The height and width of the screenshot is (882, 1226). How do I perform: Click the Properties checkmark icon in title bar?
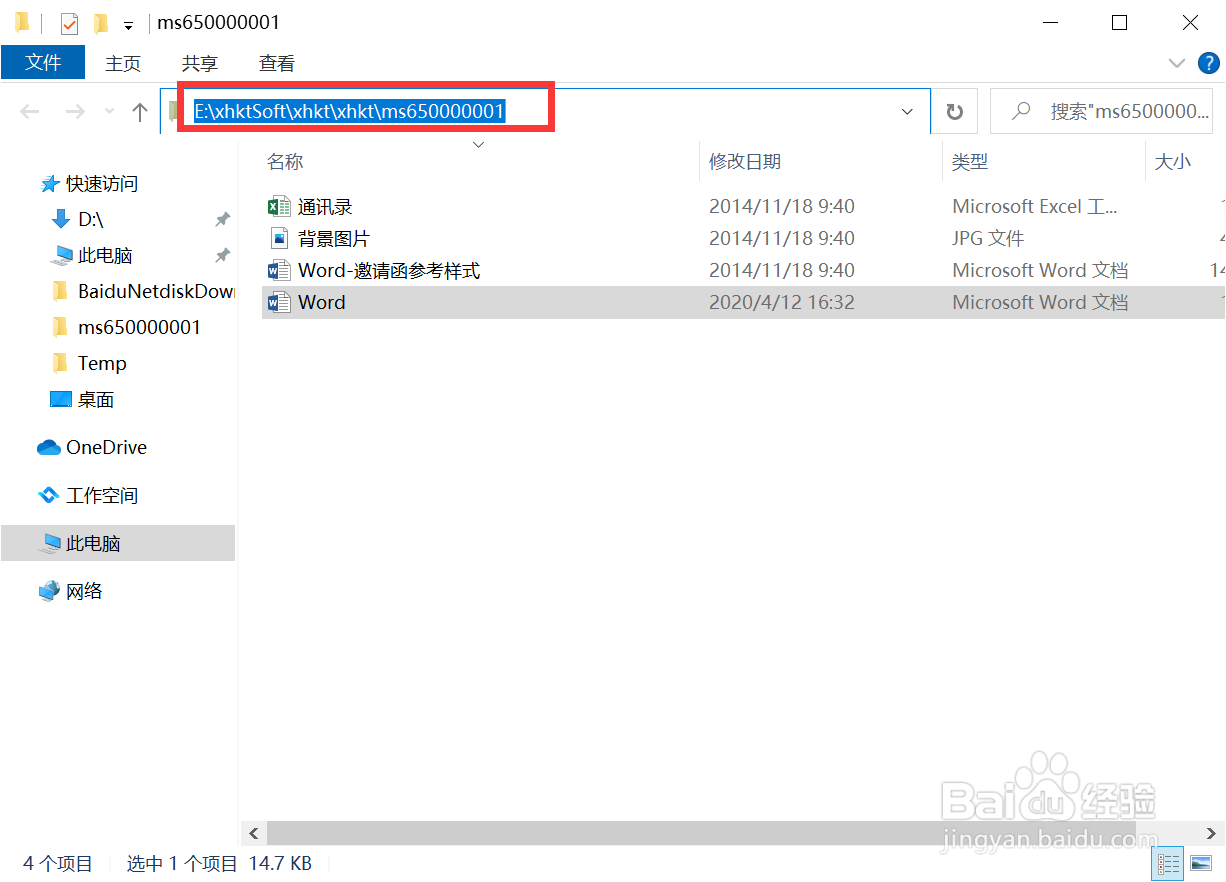click(x=69, y=23)
